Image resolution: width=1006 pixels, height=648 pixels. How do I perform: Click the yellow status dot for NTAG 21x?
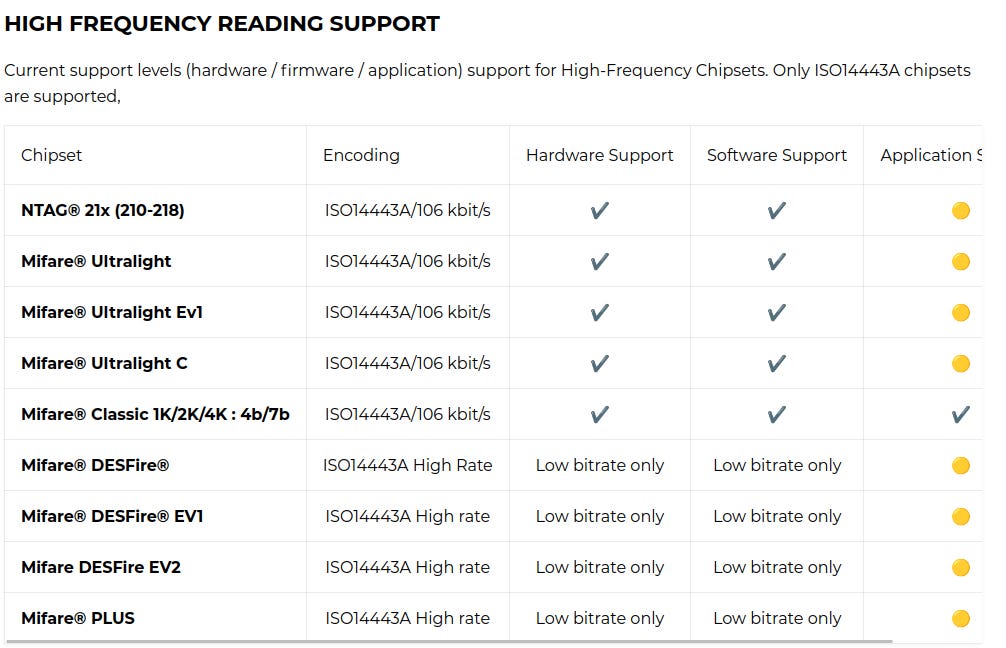pos(961,210)
